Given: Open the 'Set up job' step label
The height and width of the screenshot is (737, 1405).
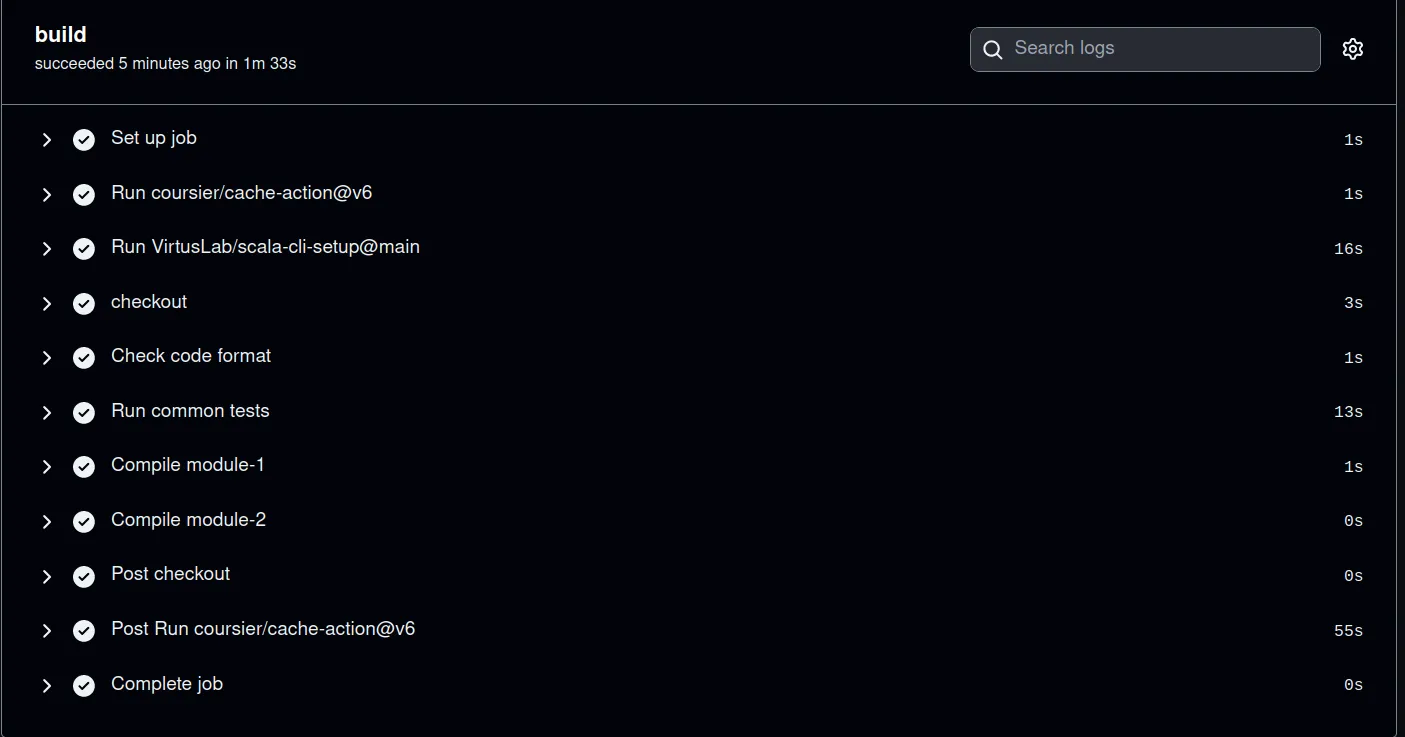Looking at the screenshot, I should (x=154, y=138).
